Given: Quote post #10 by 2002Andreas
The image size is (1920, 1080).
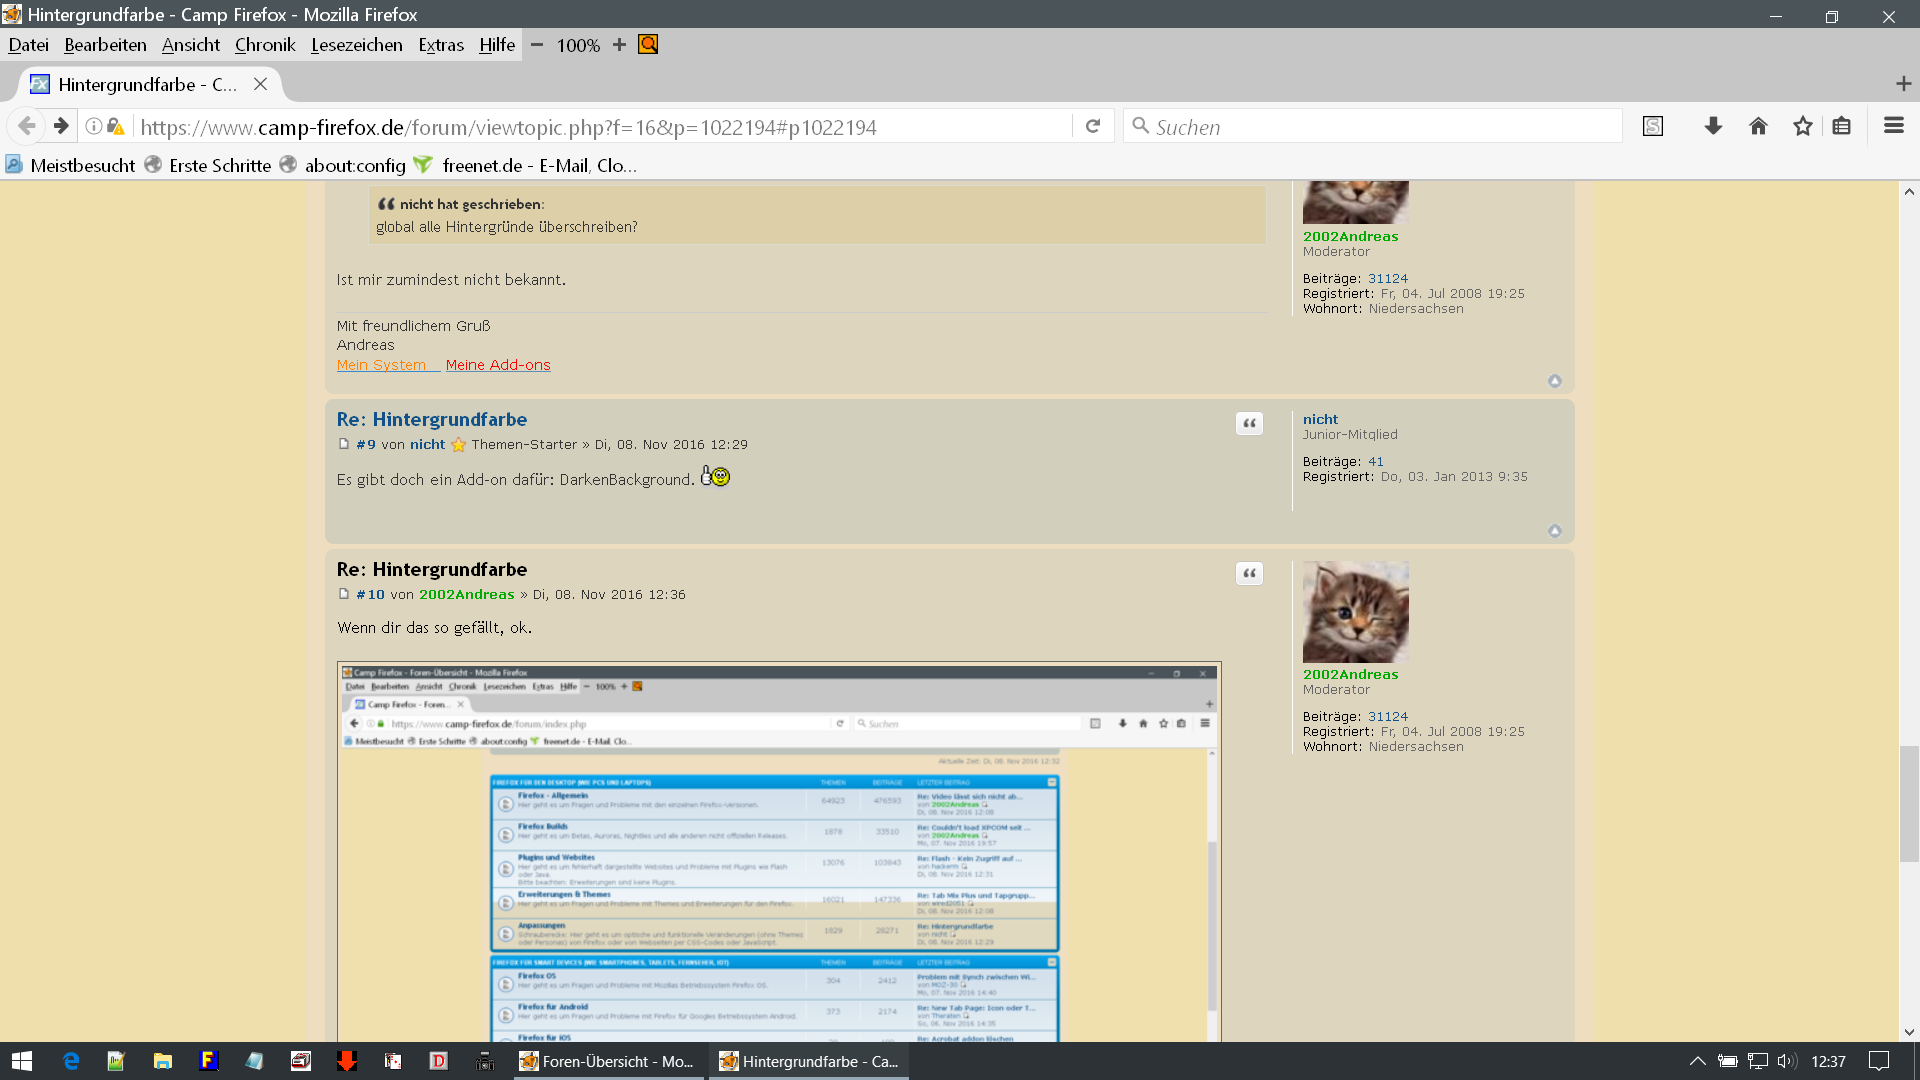Looking at the screenshot, I should tap(1249, 574).
